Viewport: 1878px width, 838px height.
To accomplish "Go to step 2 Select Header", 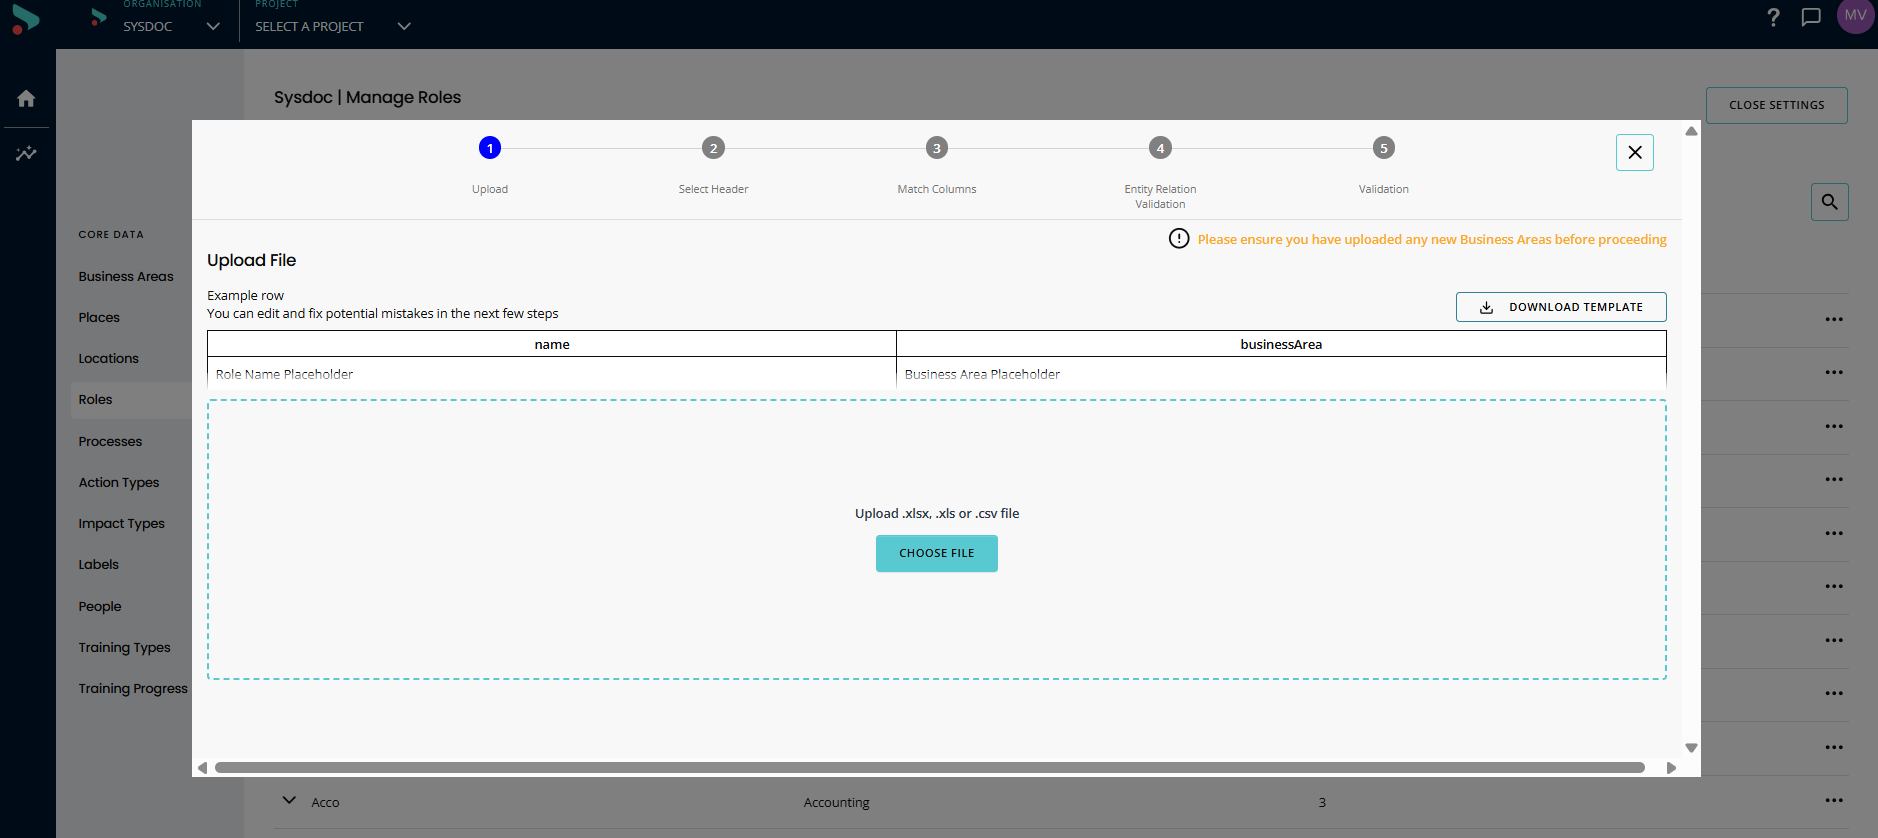I will click(x=713, y=148).
